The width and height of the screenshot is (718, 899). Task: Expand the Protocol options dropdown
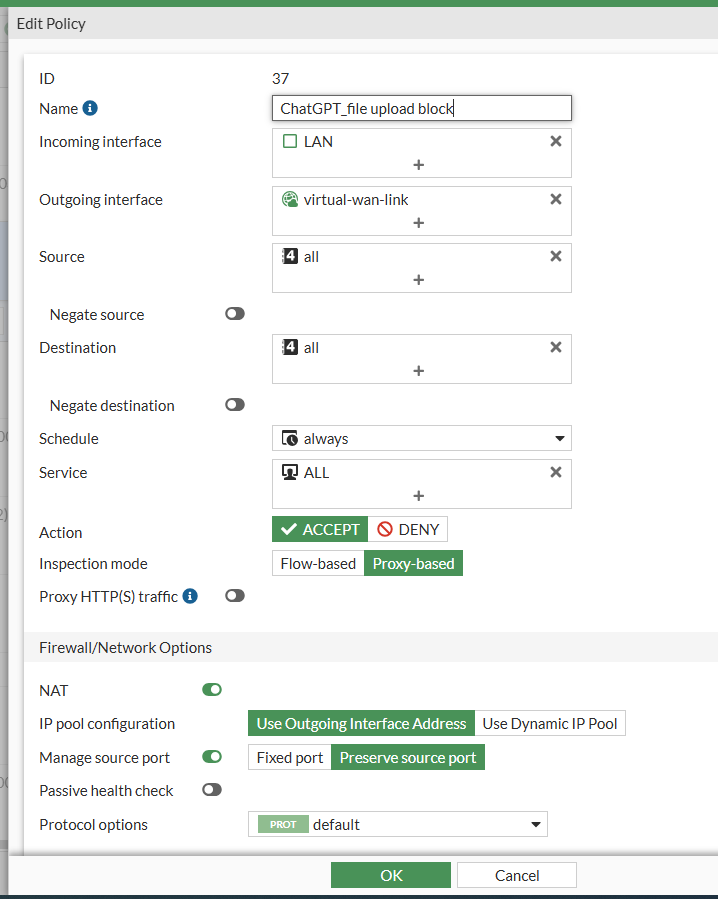[x=398, y=825]
